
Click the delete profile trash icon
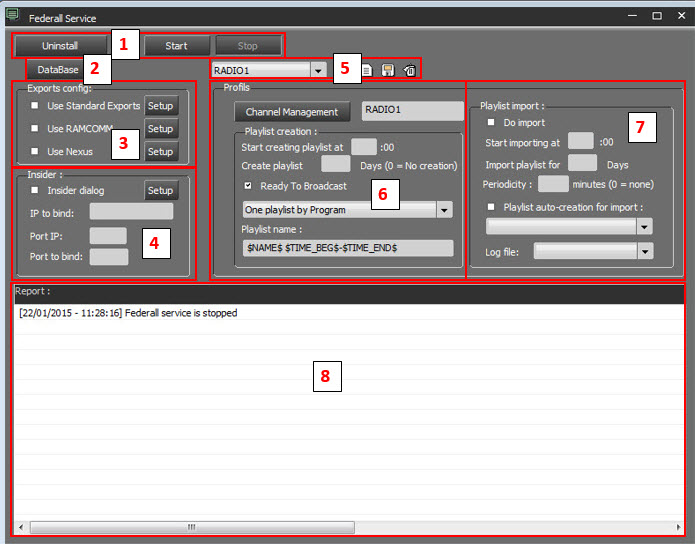pos(409,71)
